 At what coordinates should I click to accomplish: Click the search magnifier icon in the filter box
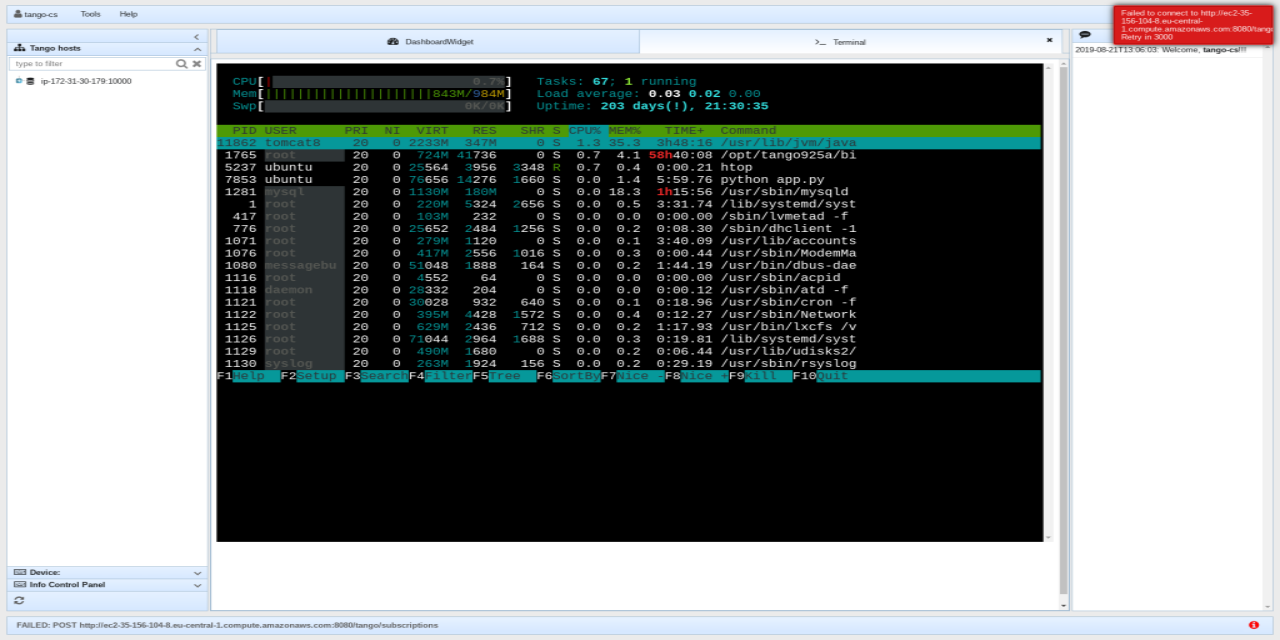click(181, 64)
